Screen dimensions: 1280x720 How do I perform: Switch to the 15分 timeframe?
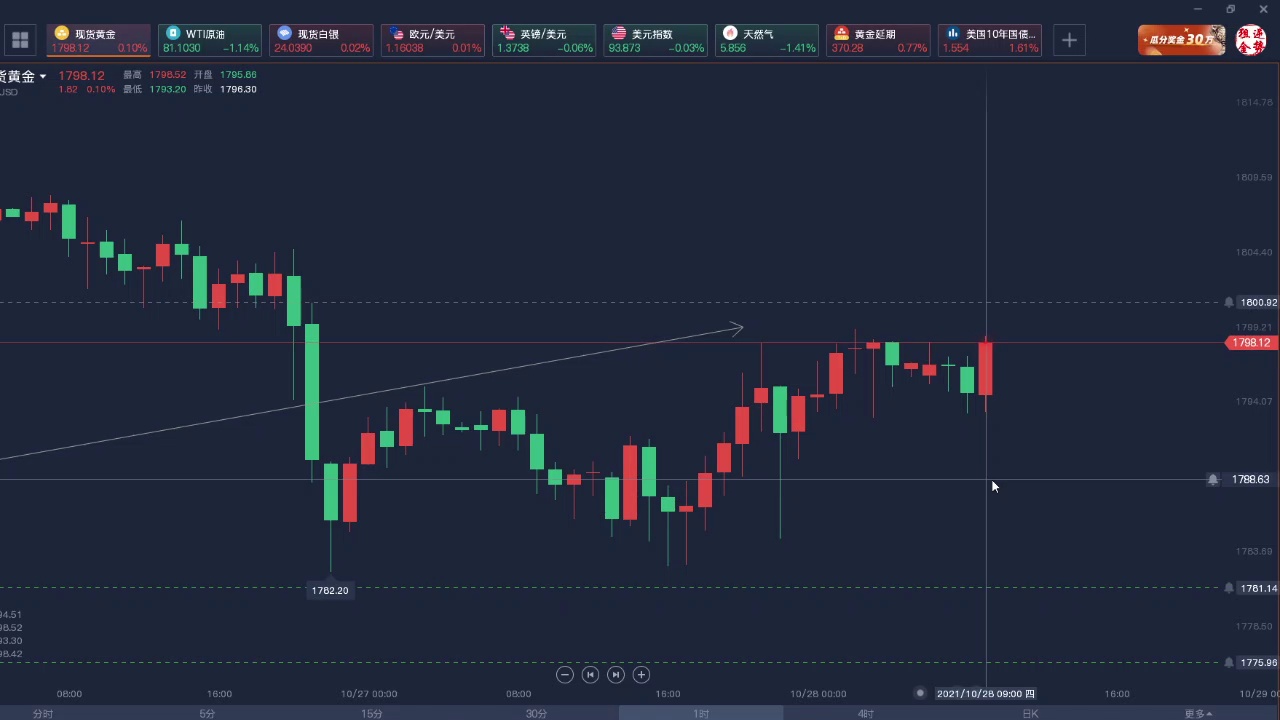(x=371, y=713)
